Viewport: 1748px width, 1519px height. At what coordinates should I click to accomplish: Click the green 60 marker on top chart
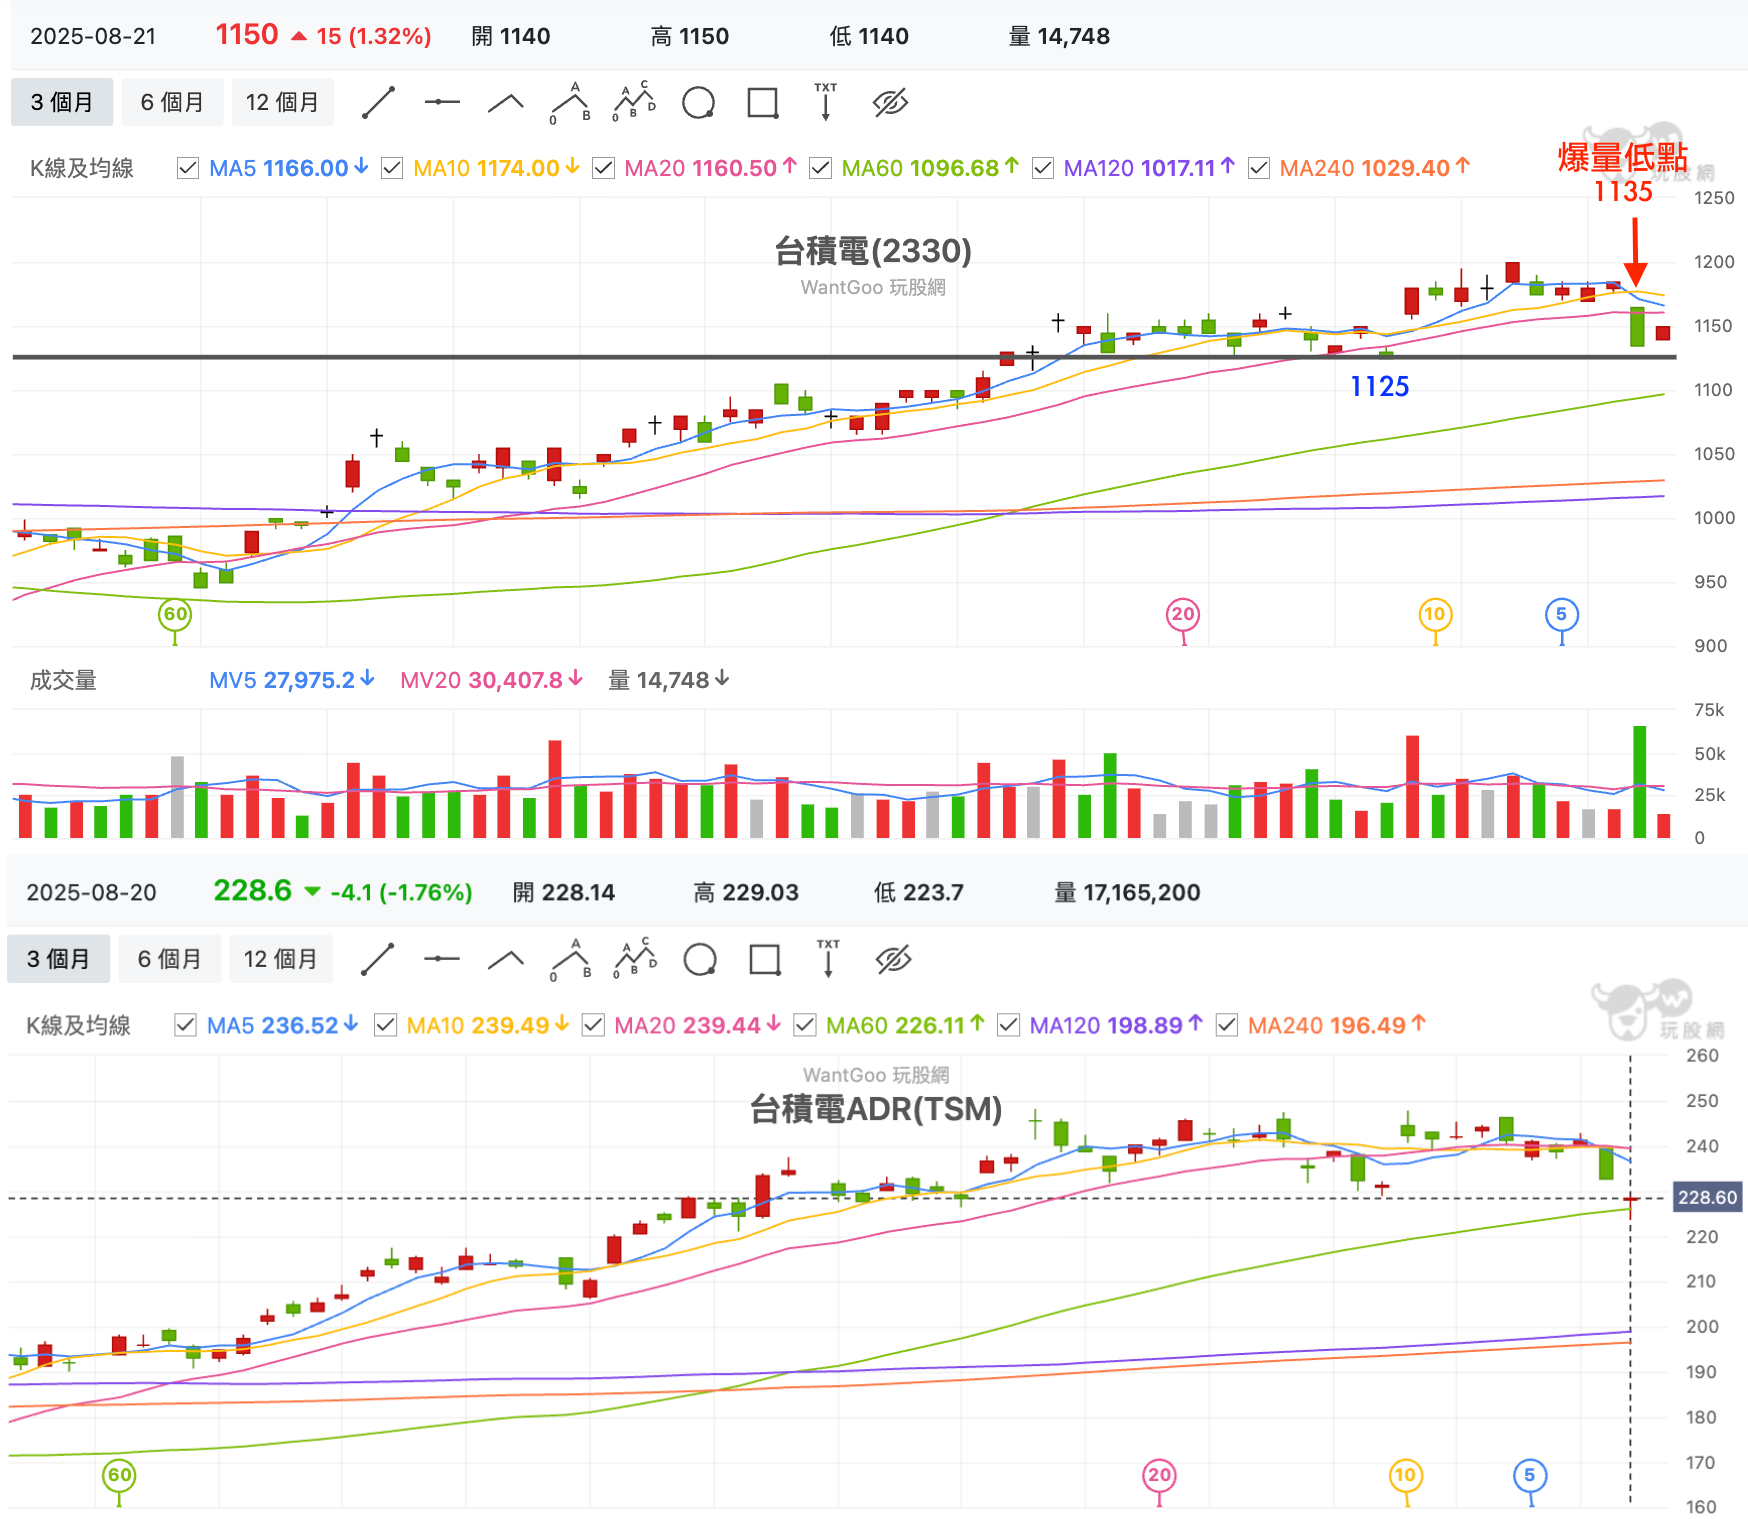pyautogui.click(x=175, y=614)
